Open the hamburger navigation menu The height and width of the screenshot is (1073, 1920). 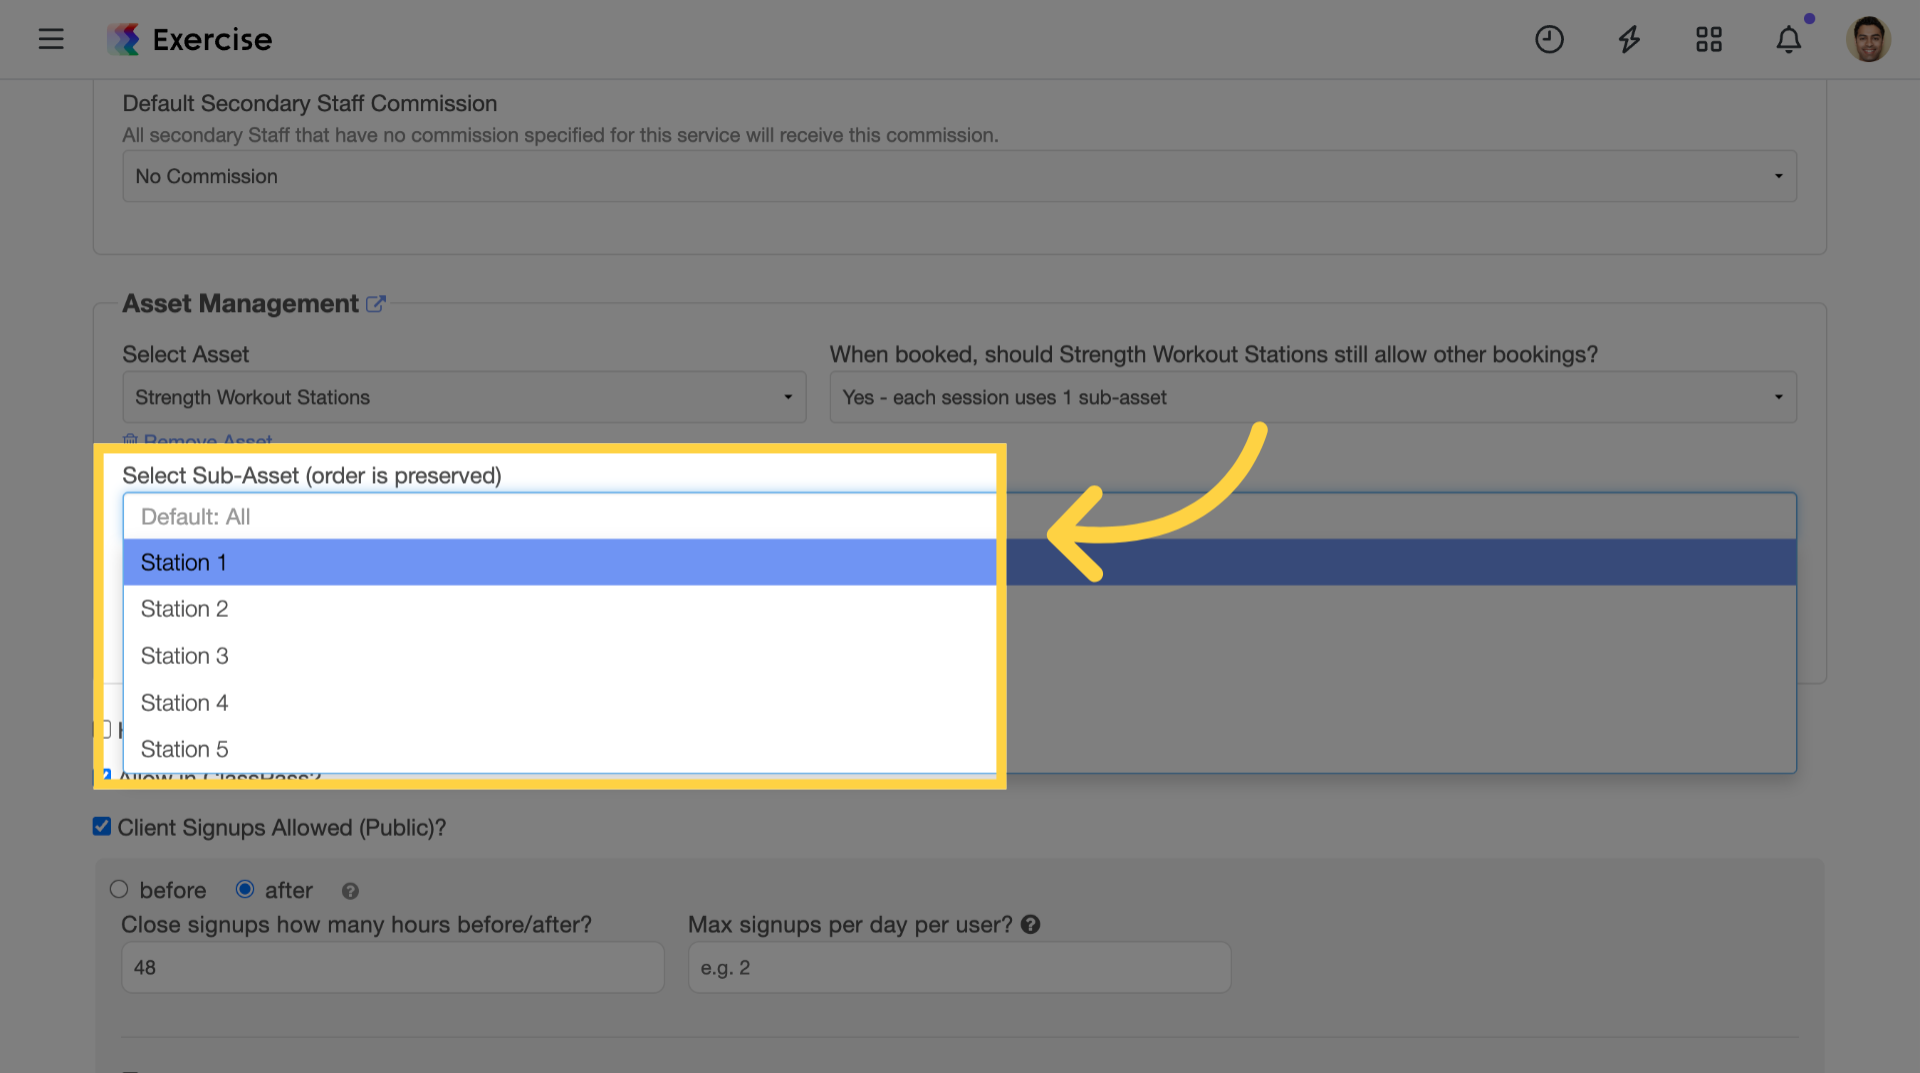click(x=51, y=39)
